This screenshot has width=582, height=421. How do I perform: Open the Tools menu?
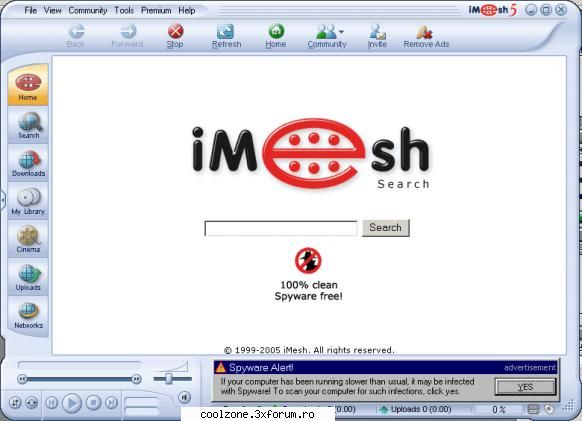pos(124,10)
